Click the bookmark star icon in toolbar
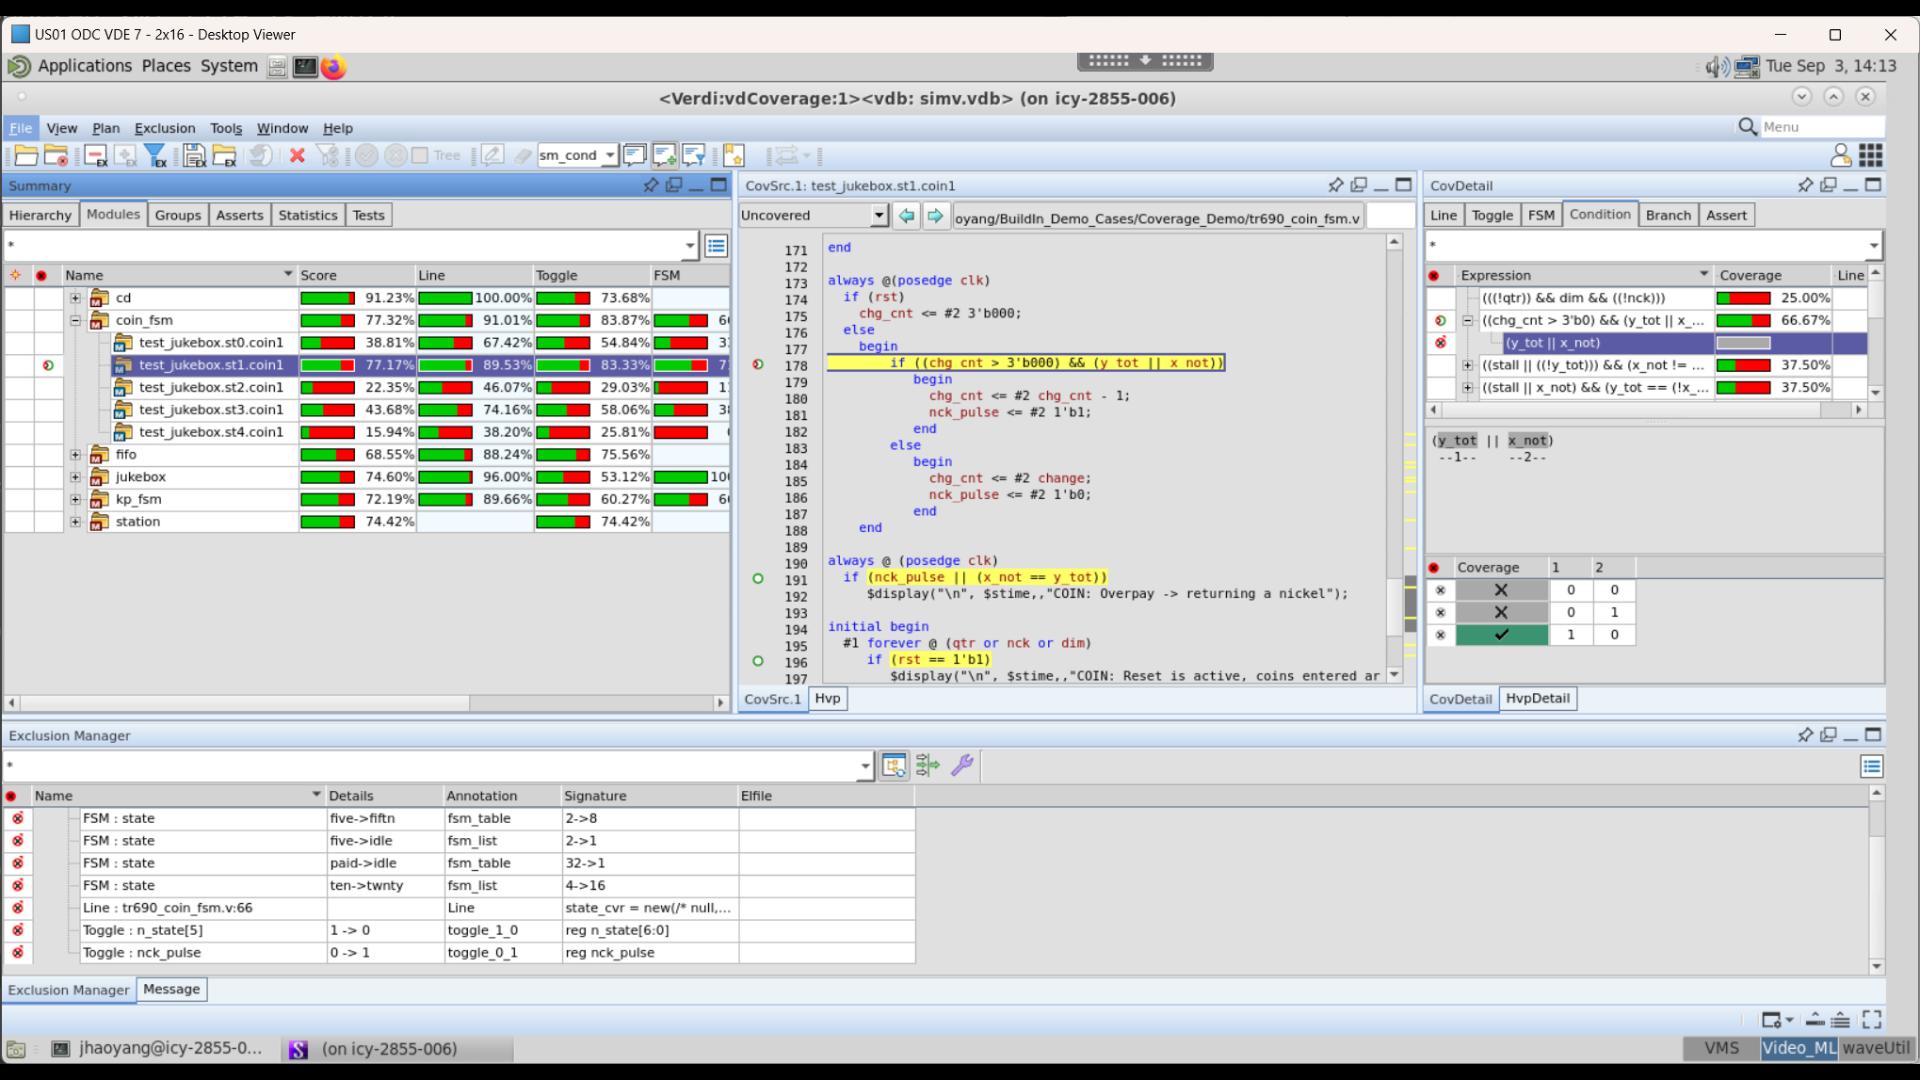1920x1080 pixels. click(734, 155)
